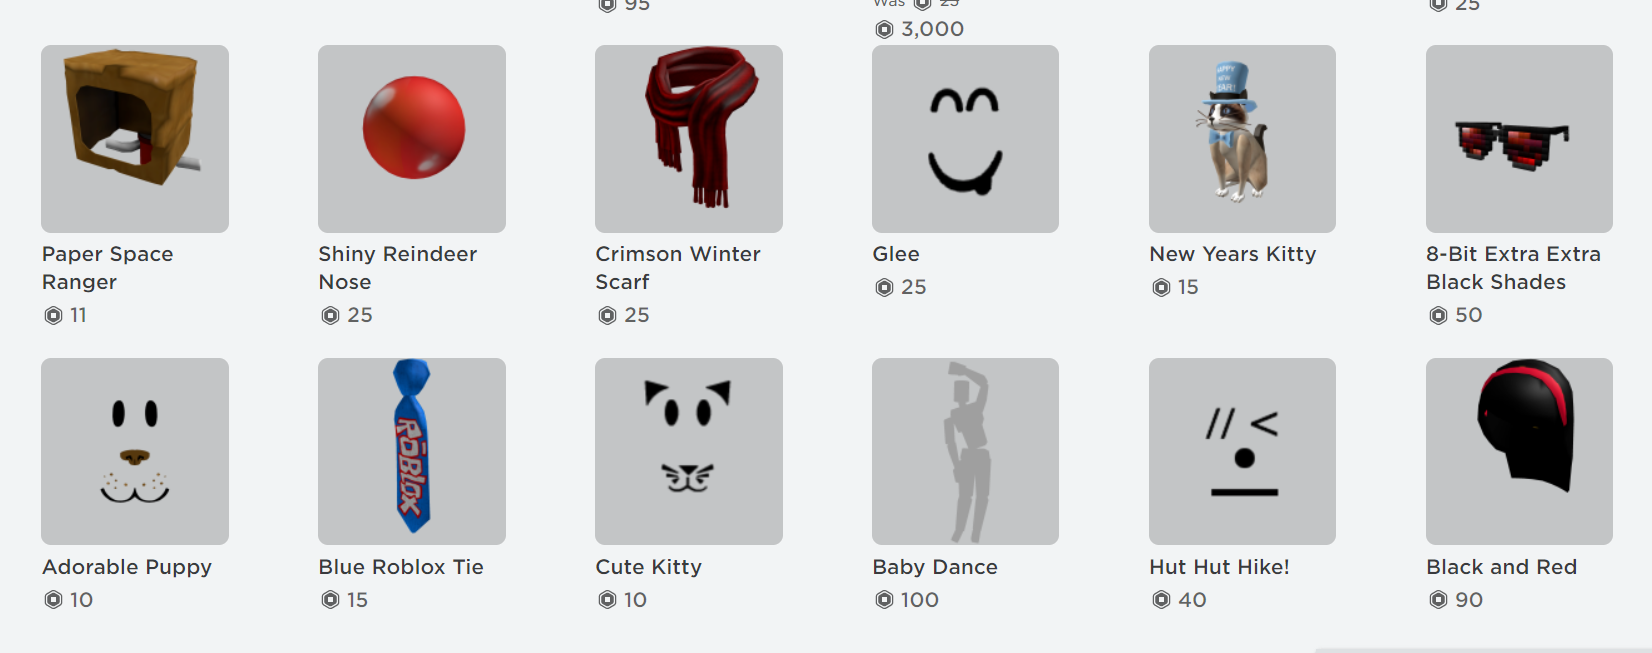
Task: Open the Crimson Winter Scarf thumbnail
Action: click(x=689, y=139)
